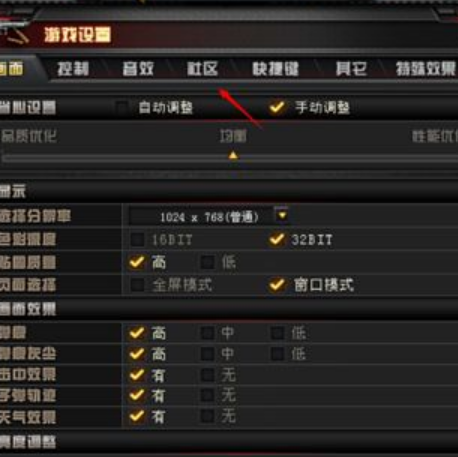Enable the 自动调整 checkbox
This screenshot has height=457, width=458.
click(x=122, y=107)
